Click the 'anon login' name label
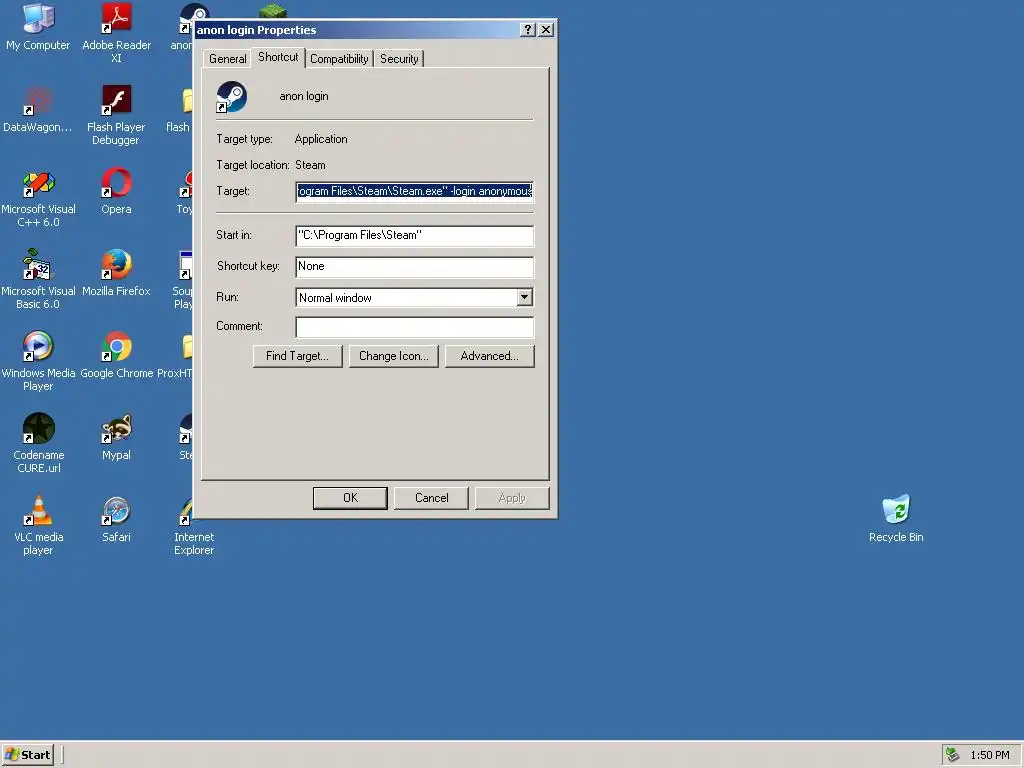The width and height of the screenshot is (1024, 768). point(304,96)
